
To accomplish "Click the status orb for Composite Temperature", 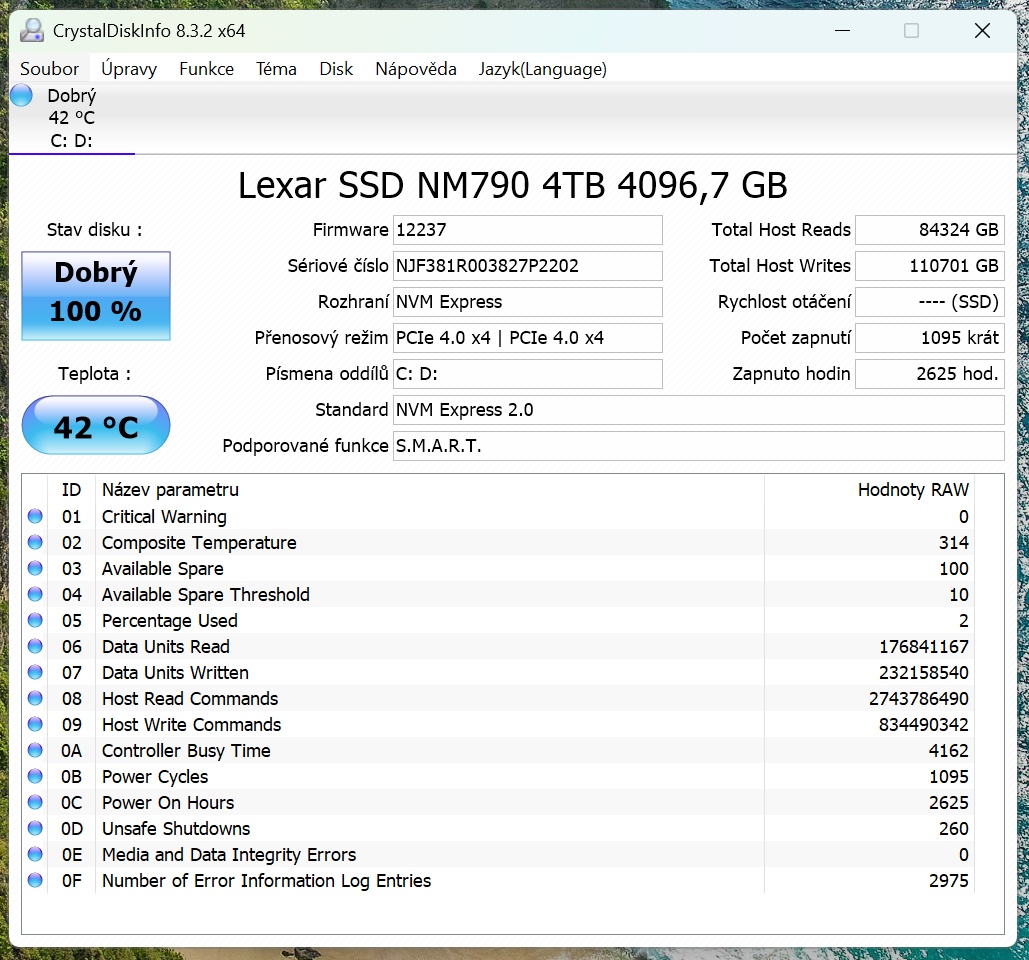I will 35,542.
